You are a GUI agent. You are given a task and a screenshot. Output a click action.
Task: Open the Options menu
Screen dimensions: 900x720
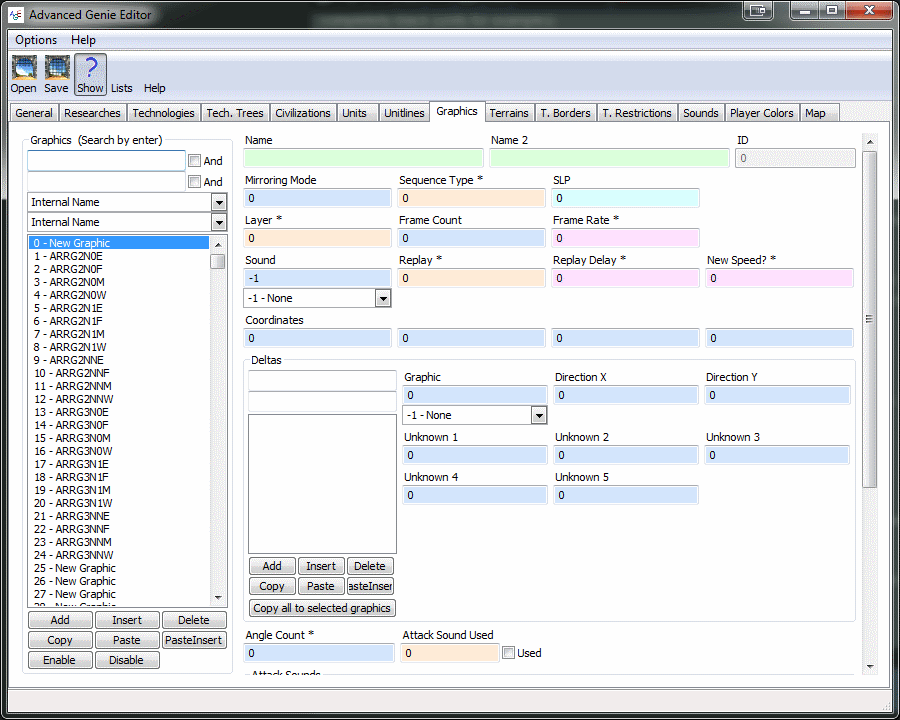pos(36,40)
